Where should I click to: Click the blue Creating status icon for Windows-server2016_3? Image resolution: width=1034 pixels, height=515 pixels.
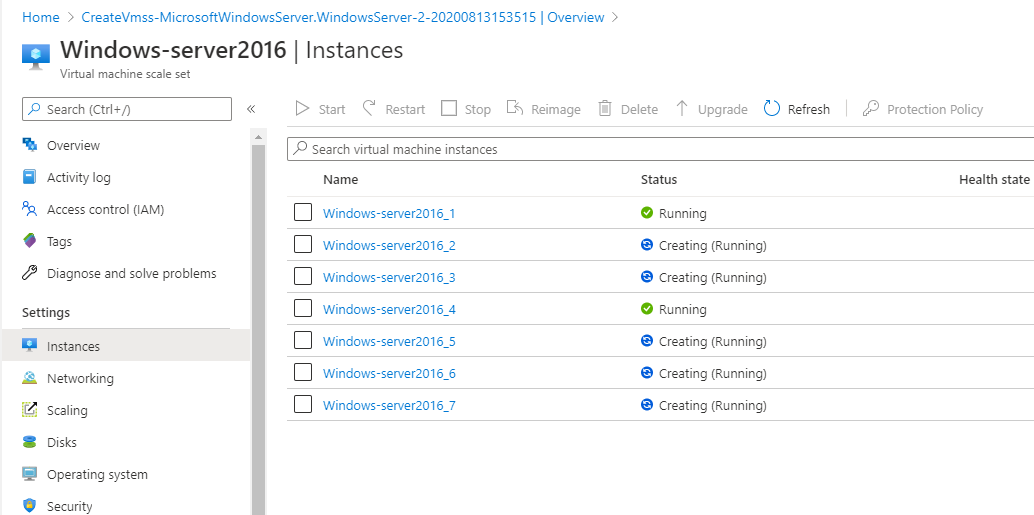pyautogui.click(x=647, y=277)
